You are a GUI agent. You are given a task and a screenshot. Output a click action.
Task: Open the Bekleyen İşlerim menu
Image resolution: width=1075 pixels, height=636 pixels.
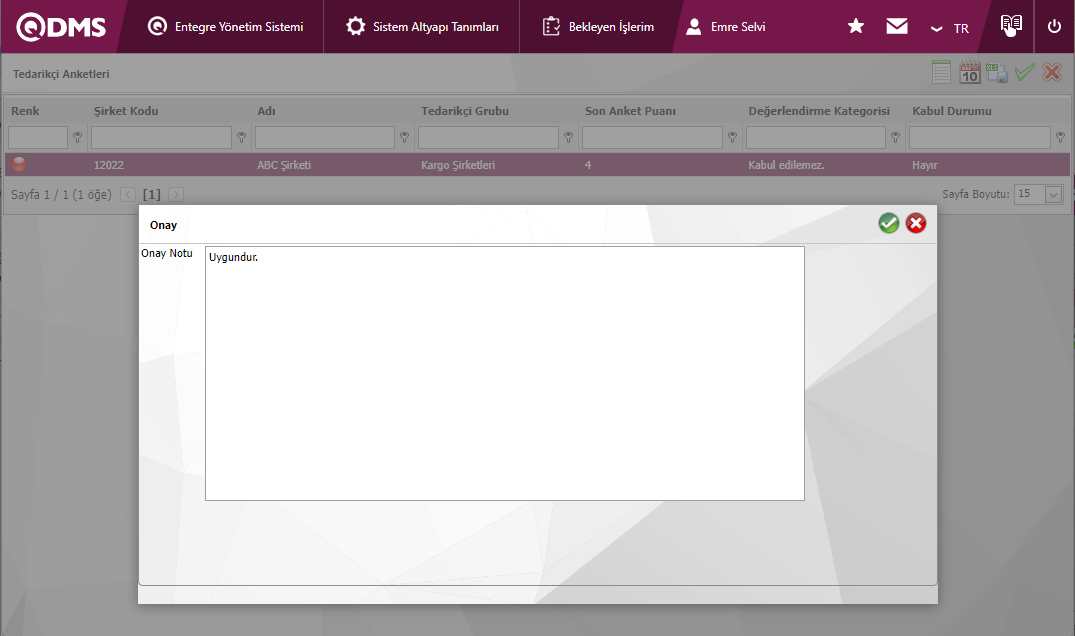click(x=598, y=27)
